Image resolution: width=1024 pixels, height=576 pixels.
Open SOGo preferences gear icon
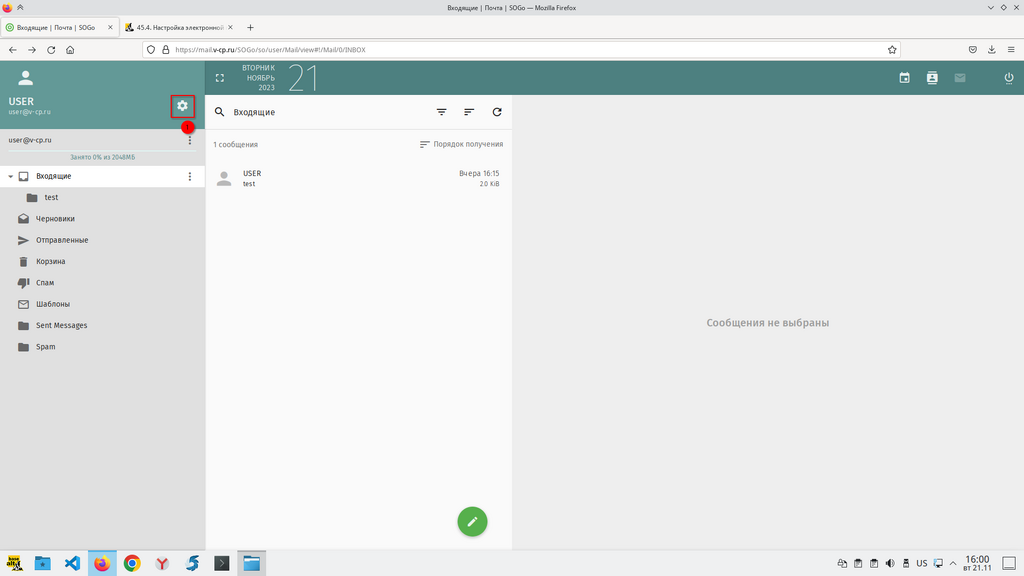182,105
